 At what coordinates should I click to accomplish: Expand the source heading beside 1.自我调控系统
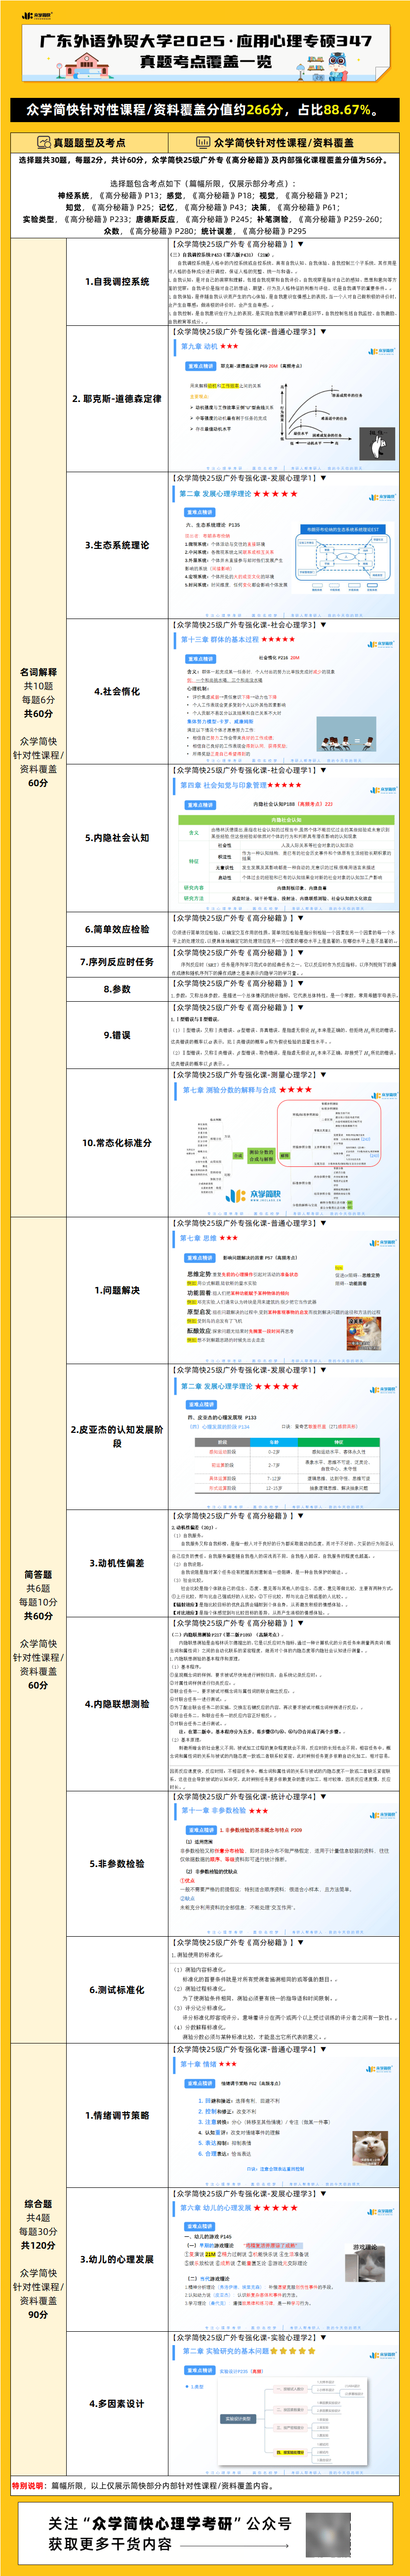(x=238, y=244)
